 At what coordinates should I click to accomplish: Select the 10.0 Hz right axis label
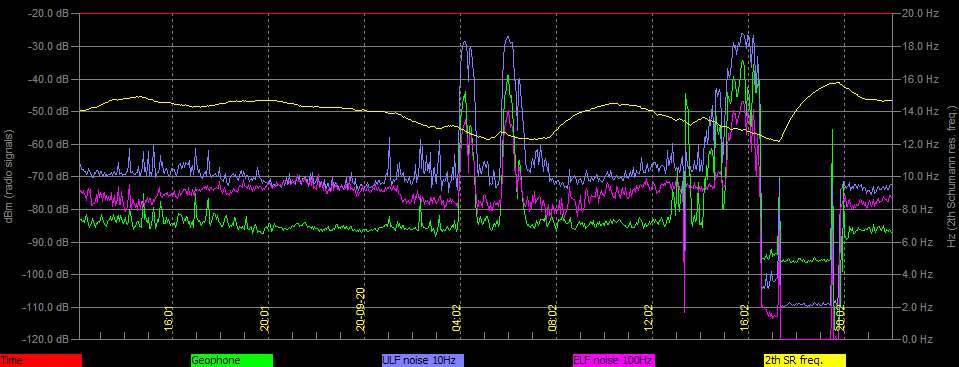920,177
